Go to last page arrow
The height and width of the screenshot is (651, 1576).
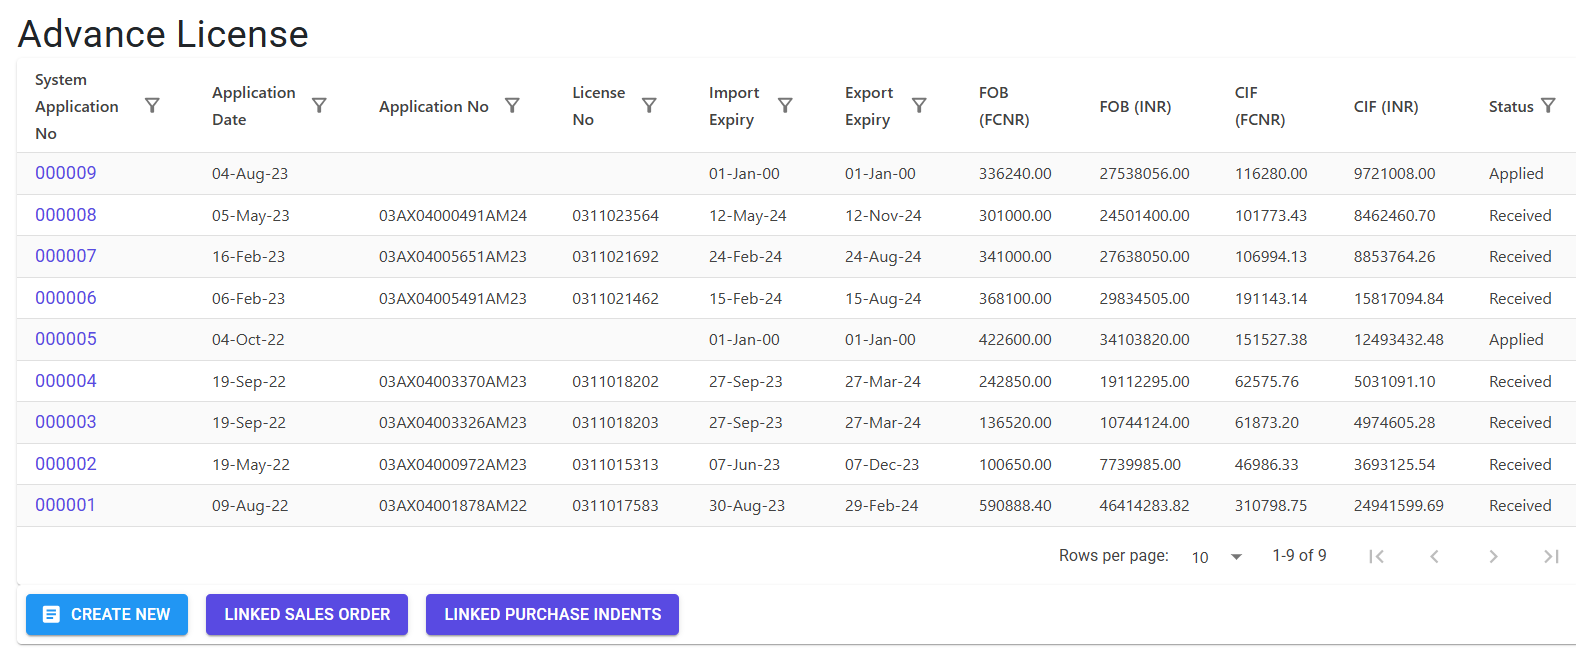click(1551, 556)
